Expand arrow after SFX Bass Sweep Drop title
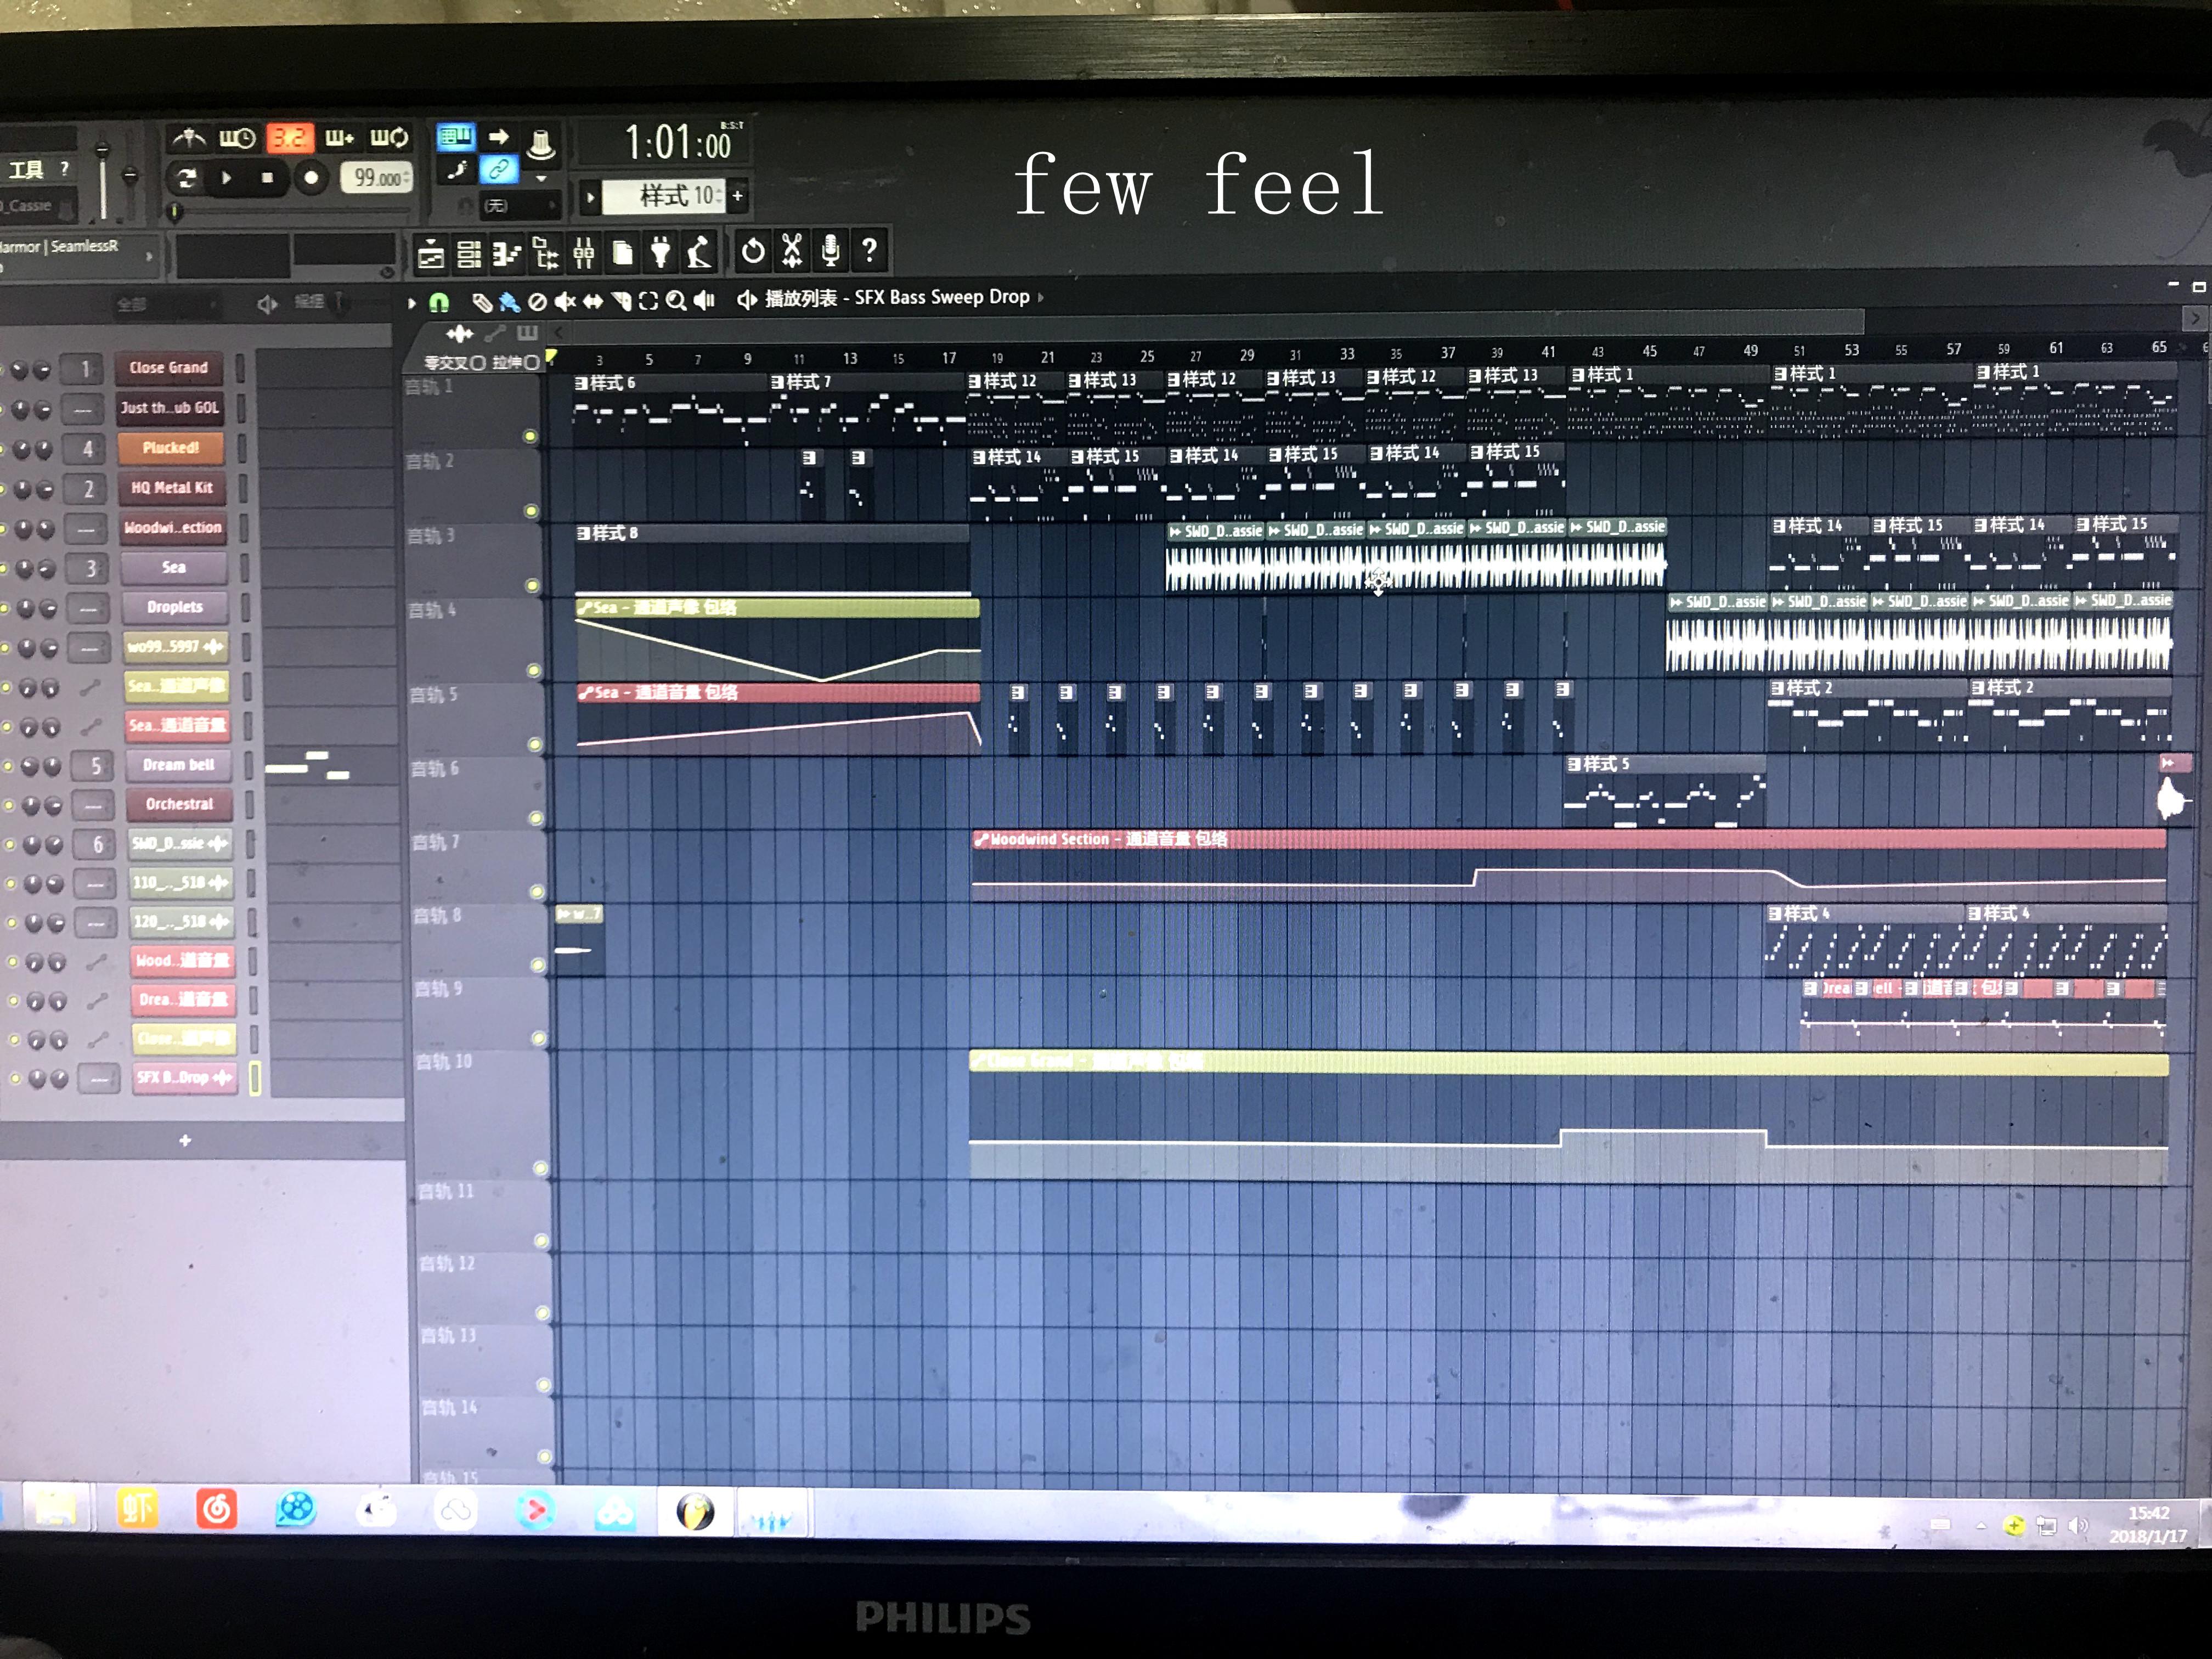The width and height of the screenshot is (2212, 1659). coord(1041,297)
